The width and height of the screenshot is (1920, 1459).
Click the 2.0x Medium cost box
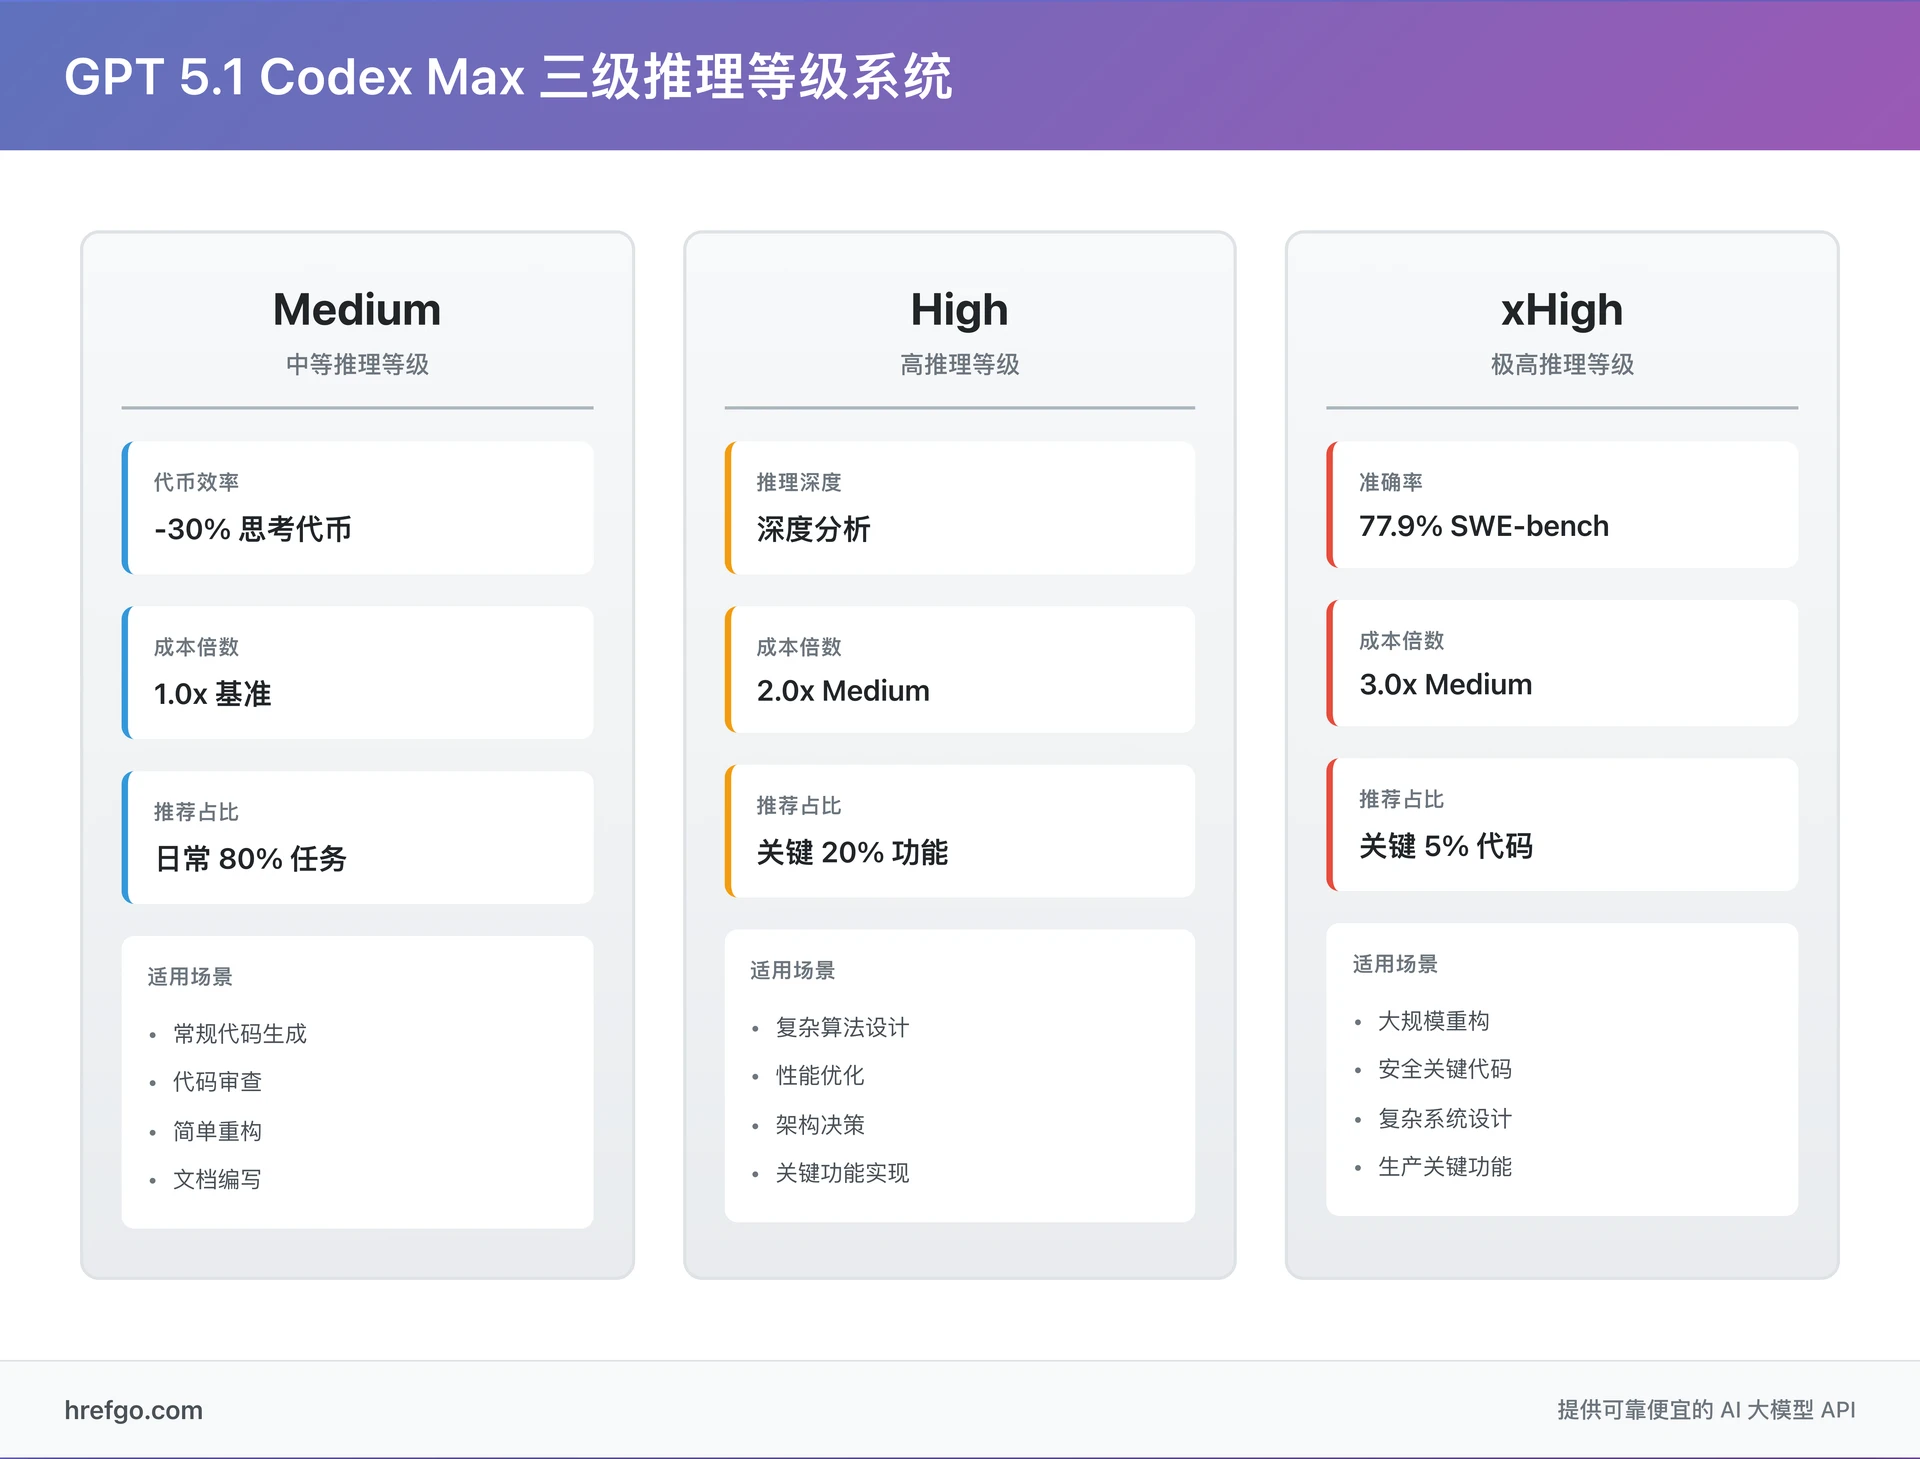[x=959, y=670]
